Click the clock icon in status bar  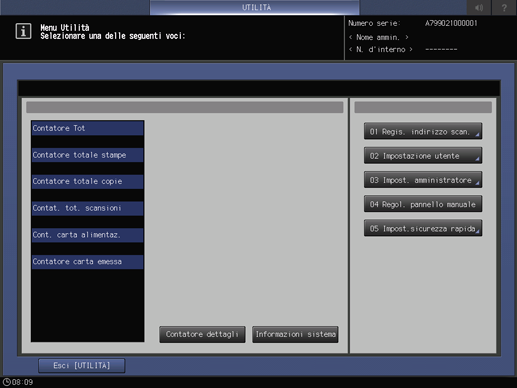coord(7,382)
